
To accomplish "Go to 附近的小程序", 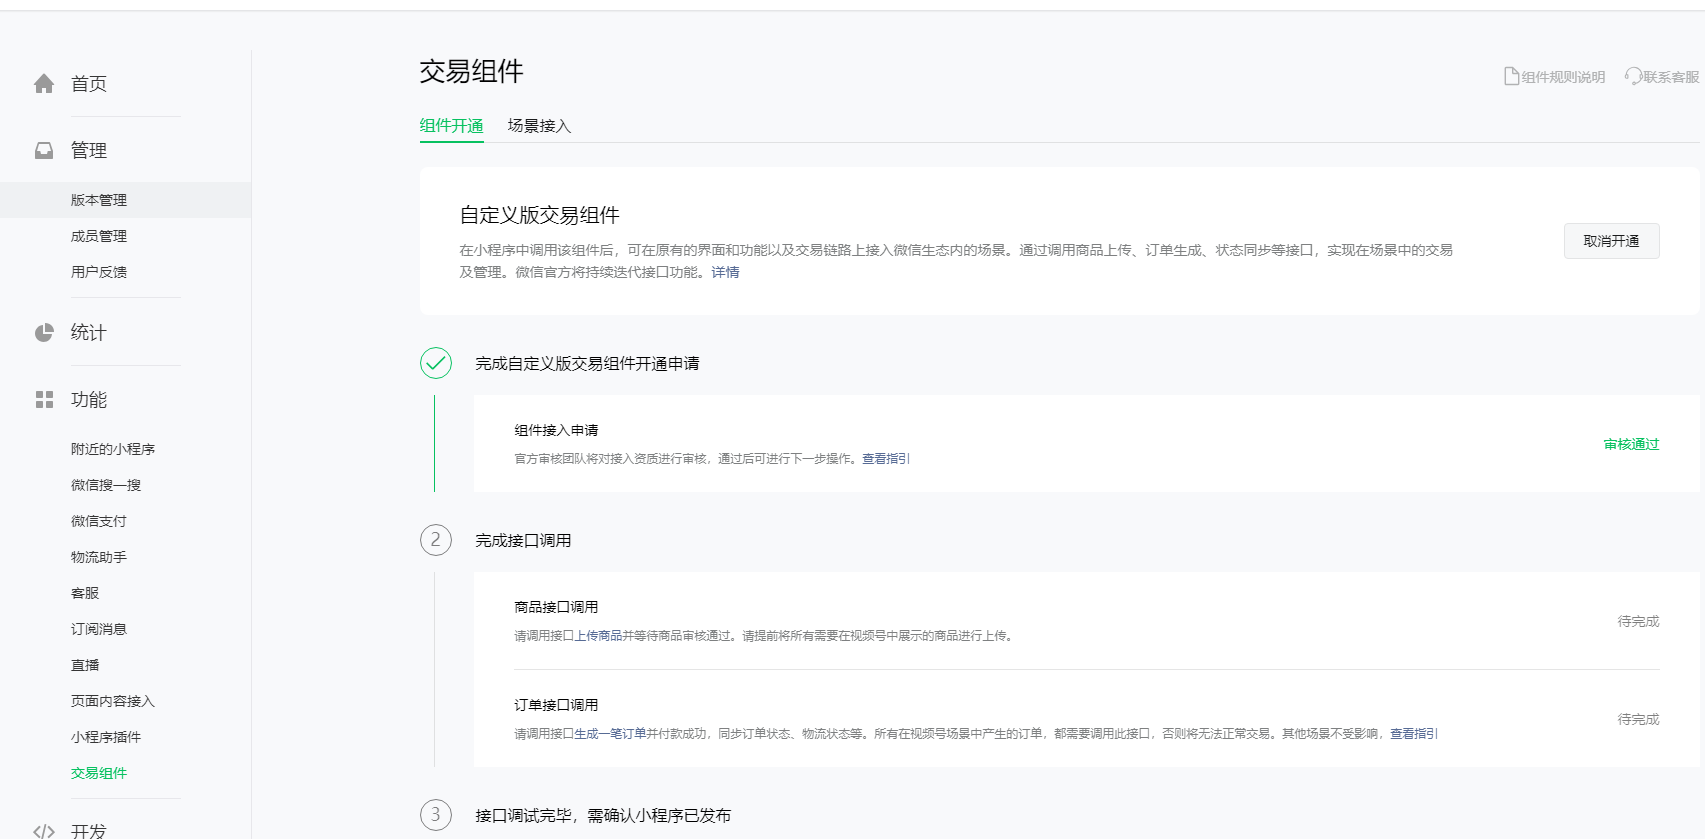I will coord(113,449).
